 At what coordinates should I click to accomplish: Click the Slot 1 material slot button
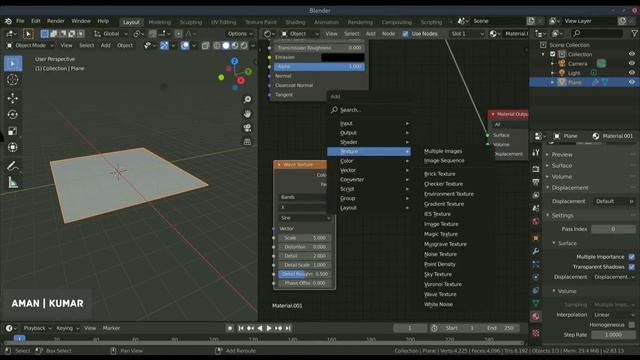(467, 34)
